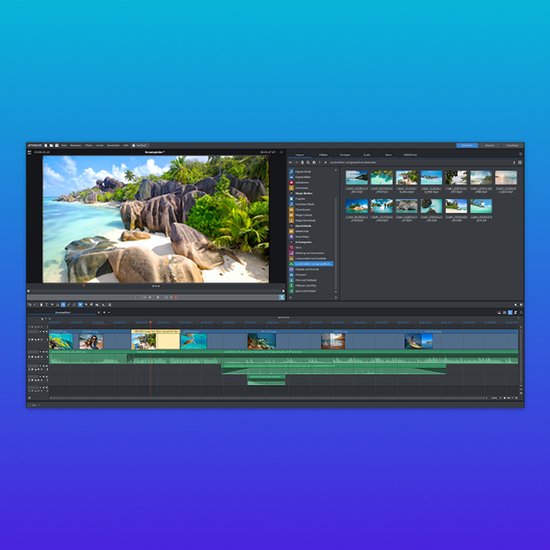This screenshot has width=550, height=550.
Task: Select the coral reef clip at timeline start
Action: [x=61, y=341]
